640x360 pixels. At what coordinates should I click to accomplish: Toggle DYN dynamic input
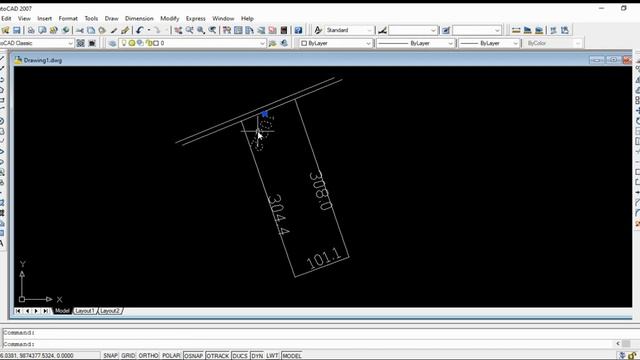pos(257,356)
